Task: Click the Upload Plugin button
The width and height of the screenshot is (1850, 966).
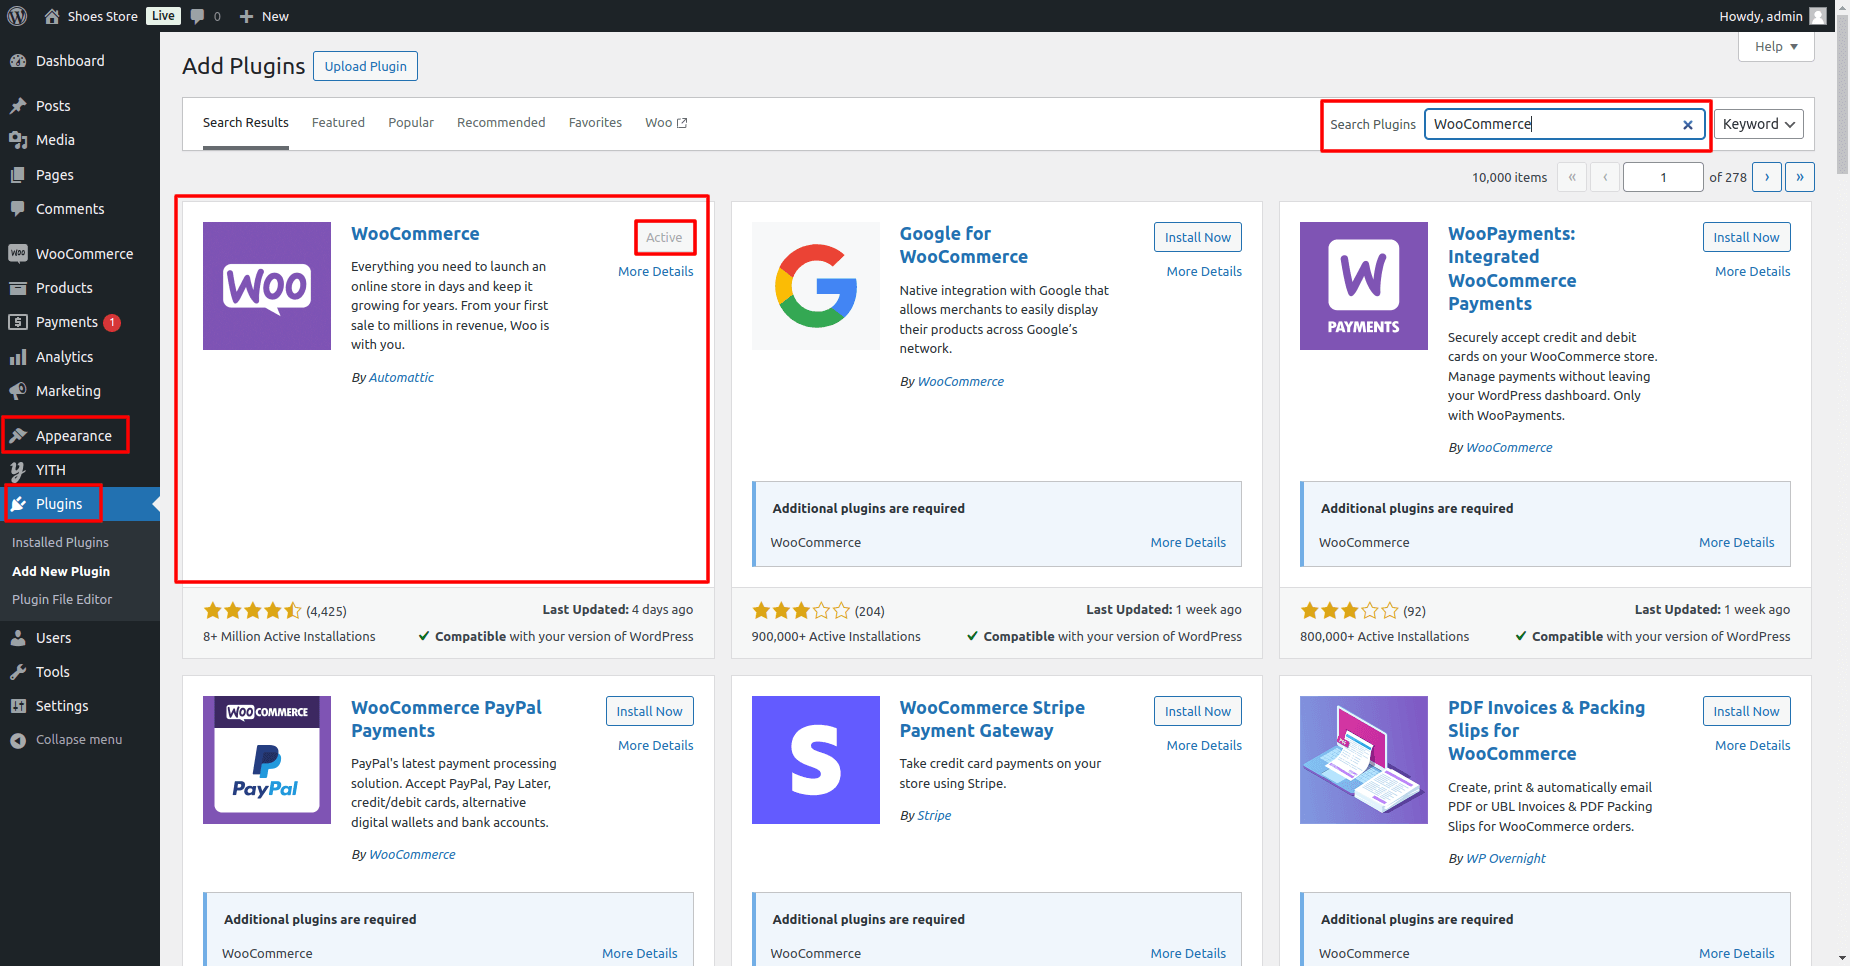Action: [365, 66]
